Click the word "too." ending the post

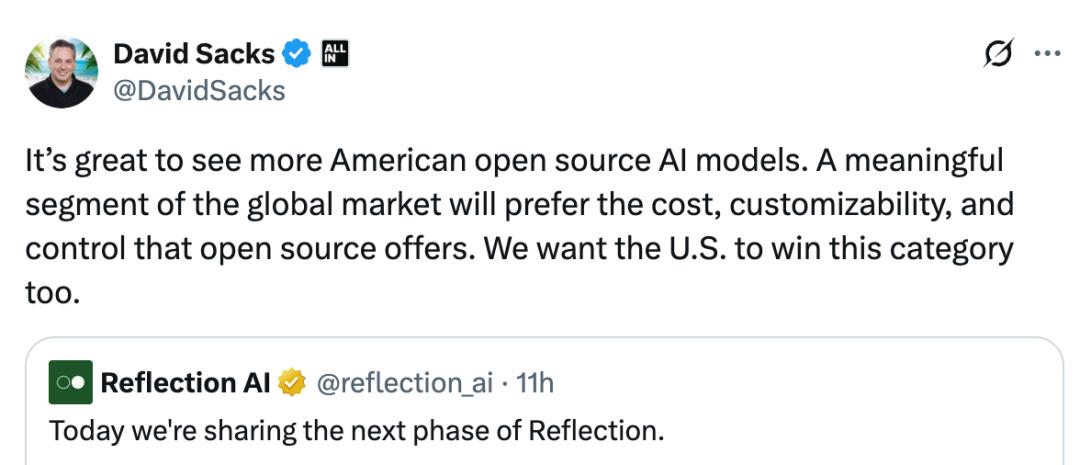pos(52,292)
